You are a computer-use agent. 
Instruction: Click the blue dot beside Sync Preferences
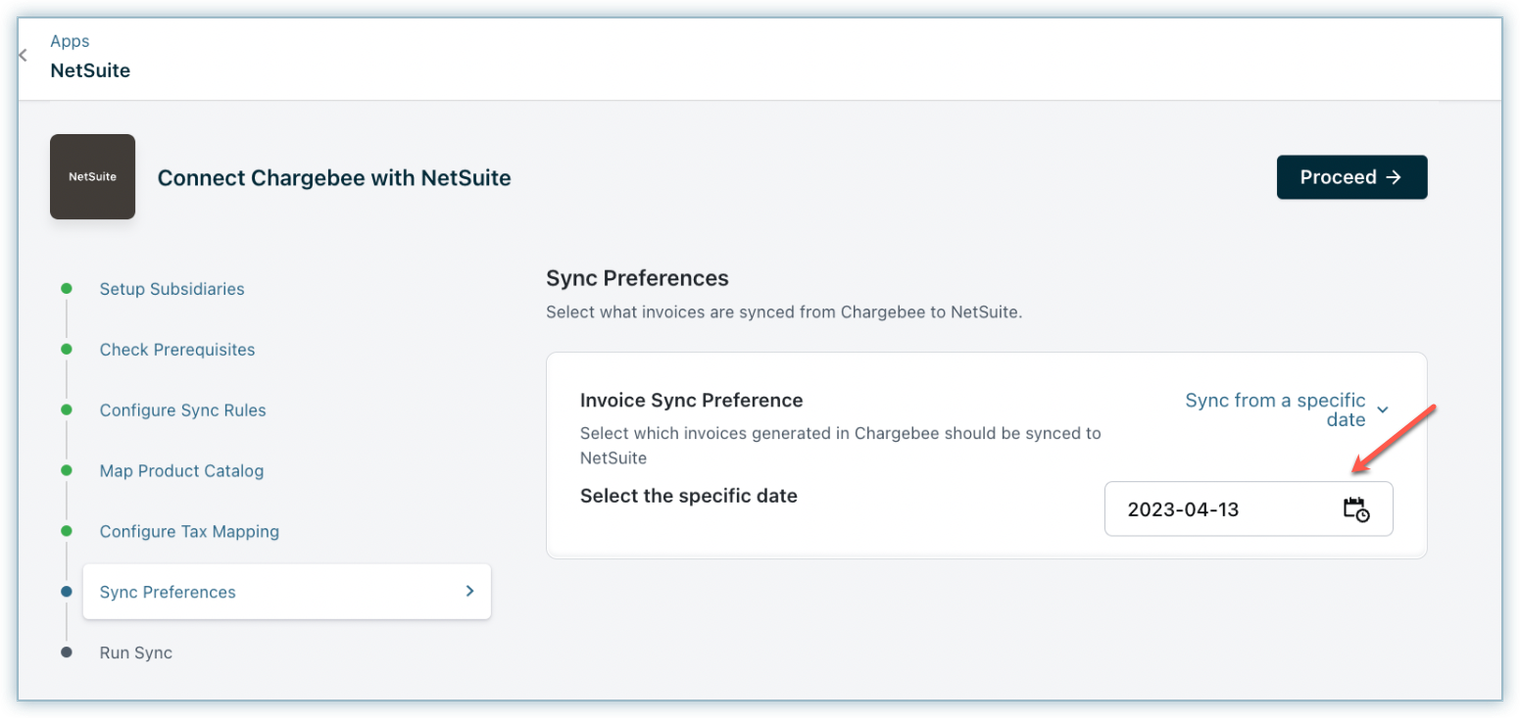[66, 592]
